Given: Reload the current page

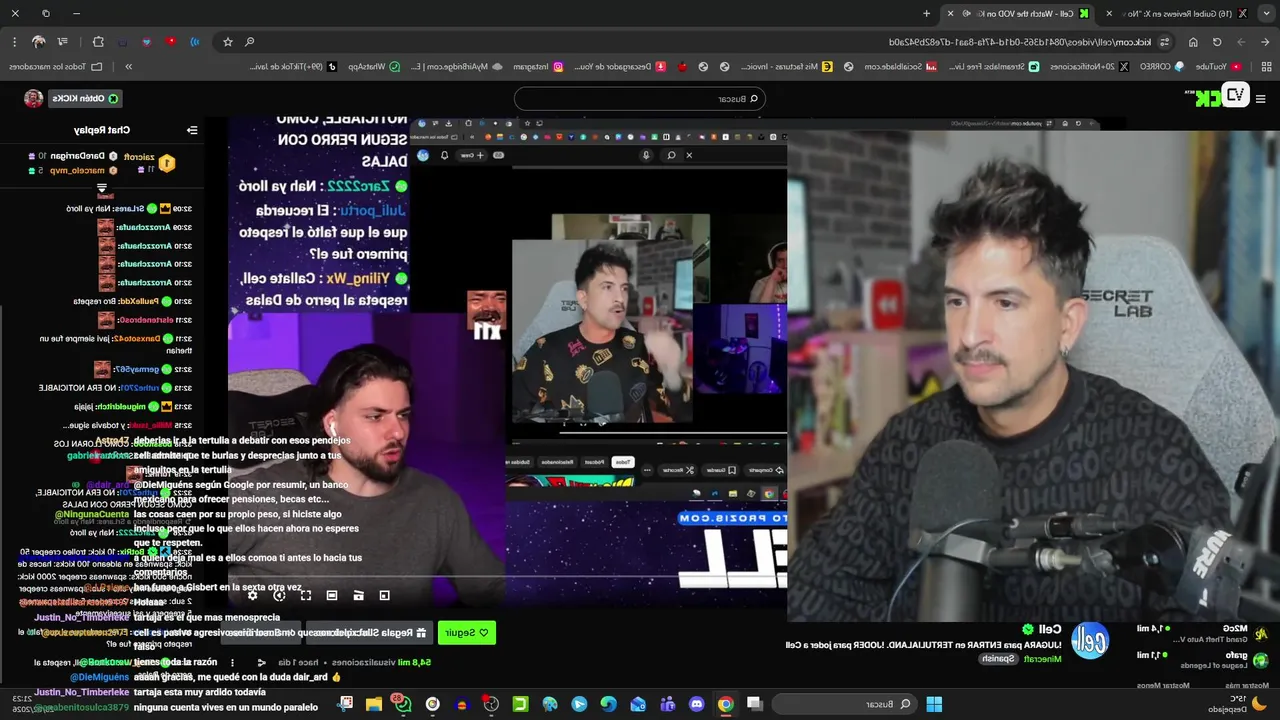Looking at the screenshot, I should tap(1217, 42).
